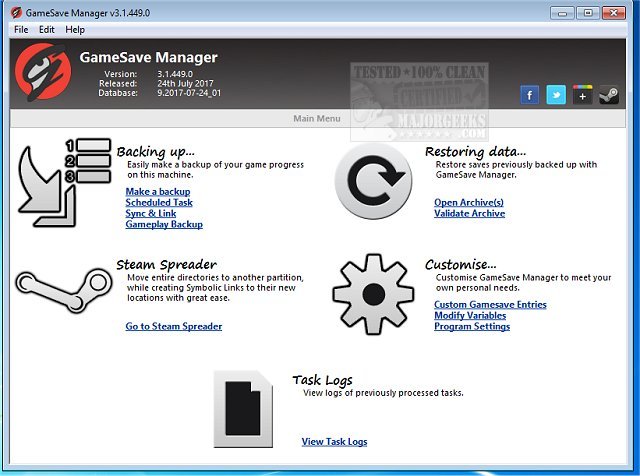Click the Validate Archive link
This screenshot has width=640, height=476.
pyautogui.click(x=469, y=213)
